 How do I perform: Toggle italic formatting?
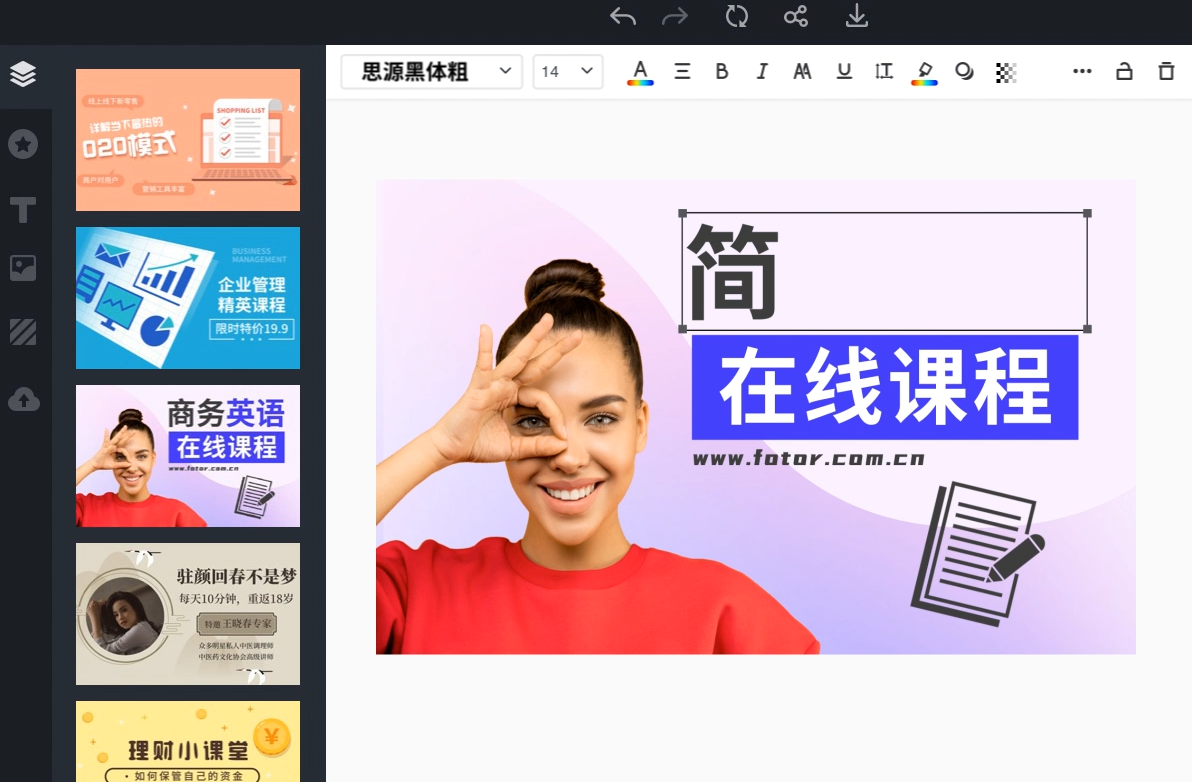pyautogui.click(x=762, y=71)
